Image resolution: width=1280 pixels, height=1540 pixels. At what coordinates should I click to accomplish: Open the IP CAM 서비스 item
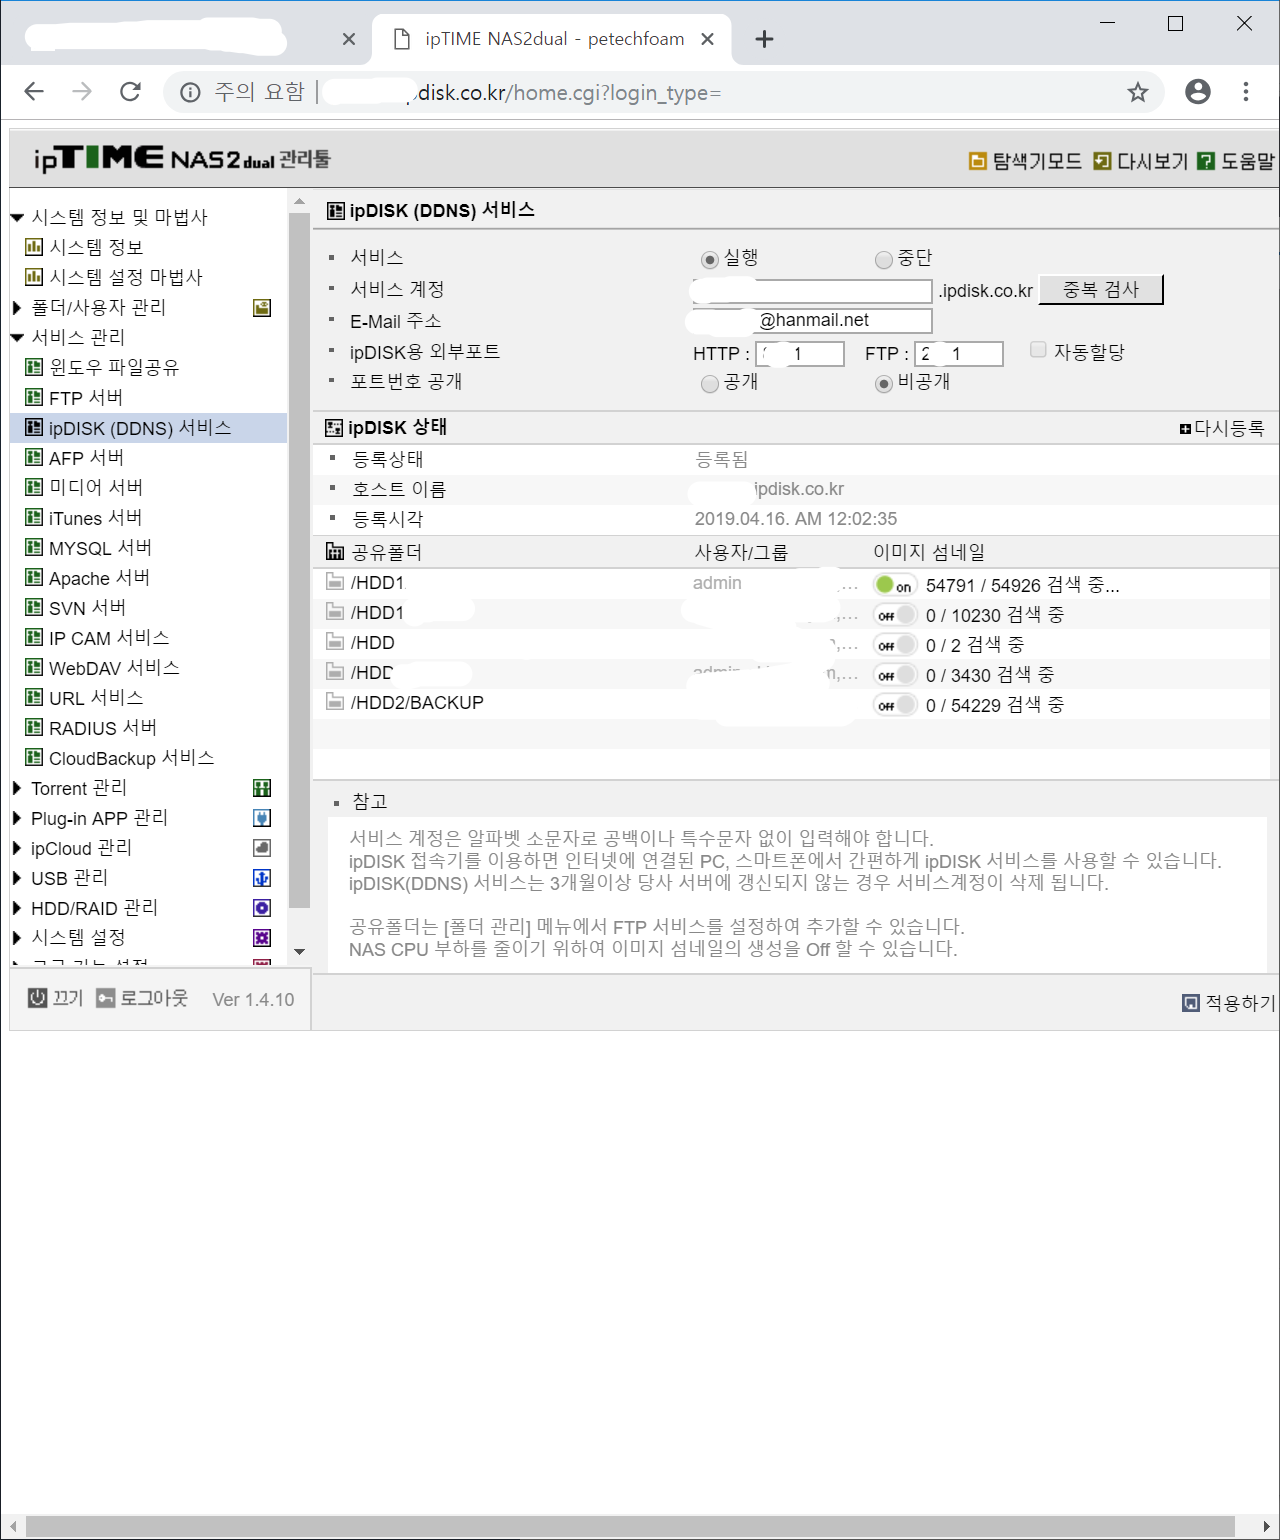pyautogui.click(x=109, y=638)
